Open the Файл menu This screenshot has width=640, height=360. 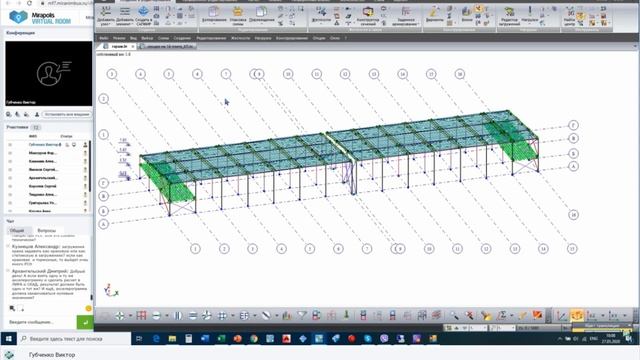point(104,38)
